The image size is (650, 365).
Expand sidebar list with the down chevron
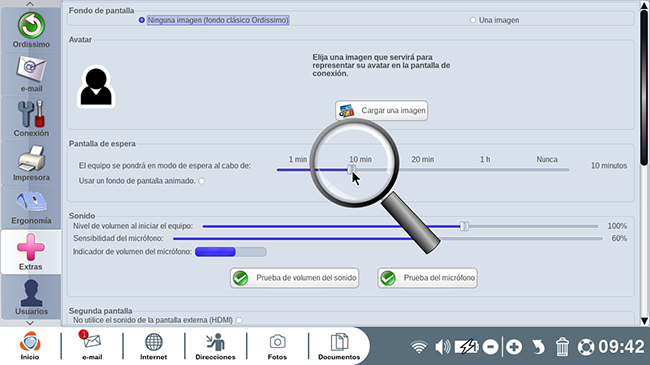pos(30,323)
